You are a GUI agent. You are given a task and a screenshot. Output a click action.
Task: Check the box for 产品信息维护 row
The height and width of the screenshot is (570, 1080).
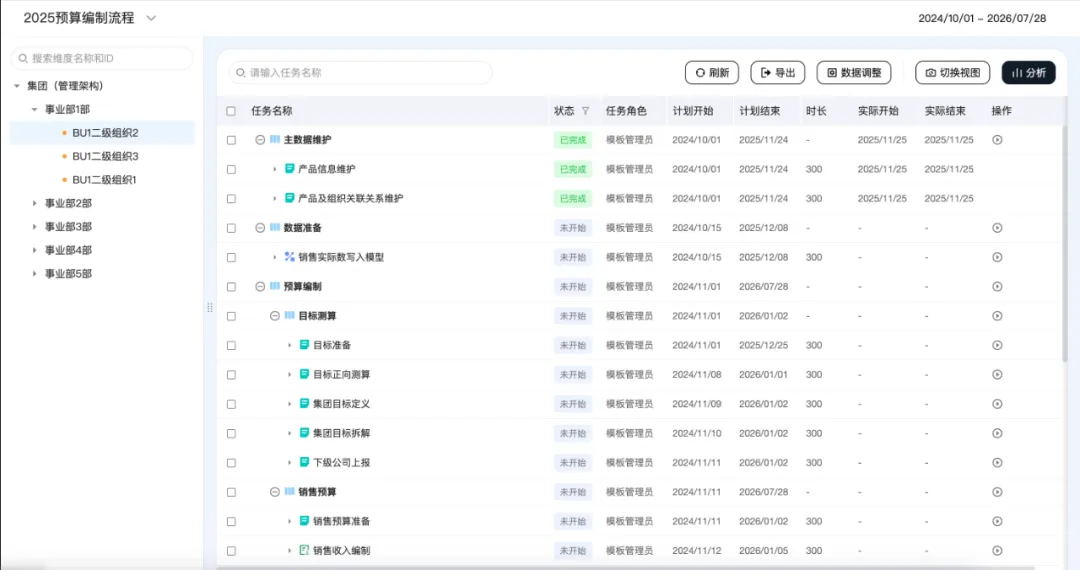[x=231, y=169]
